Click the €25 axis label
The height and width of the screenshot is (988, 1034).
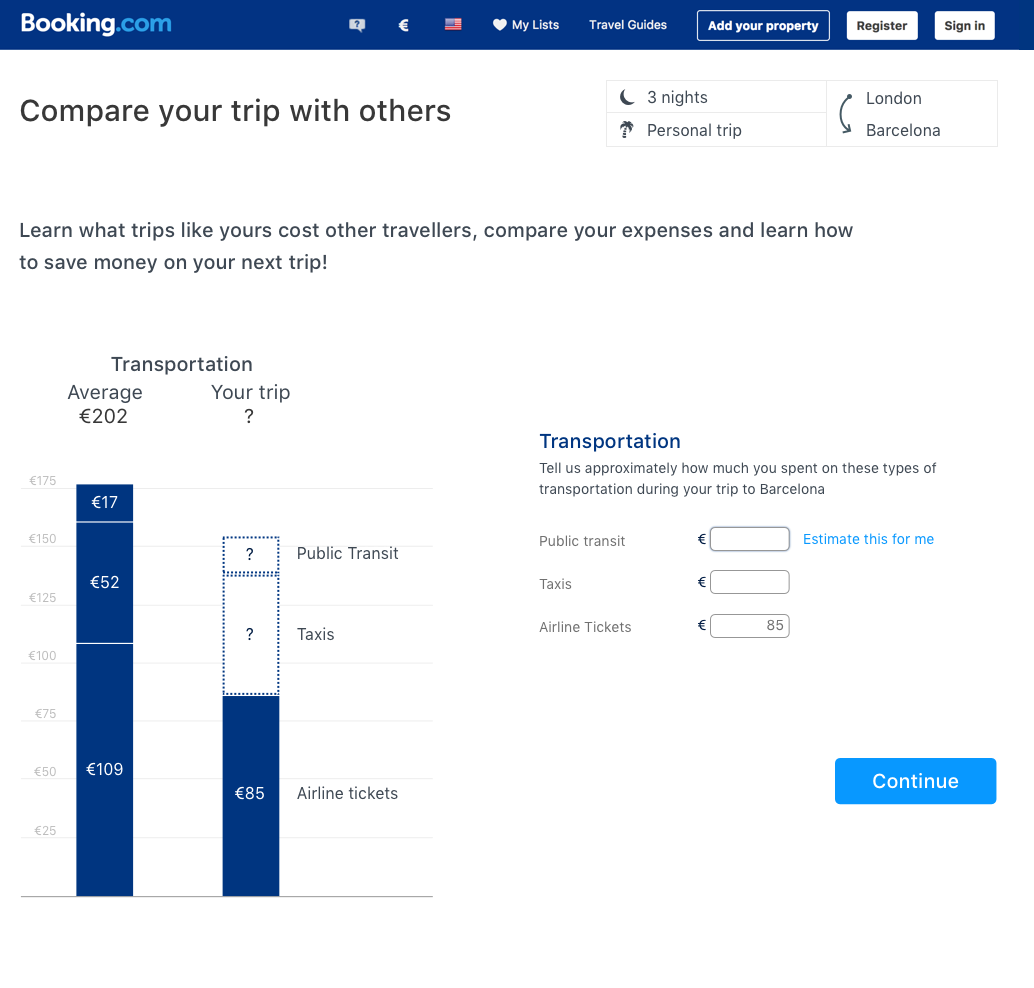pyautogui.click(x=45, y=830)
